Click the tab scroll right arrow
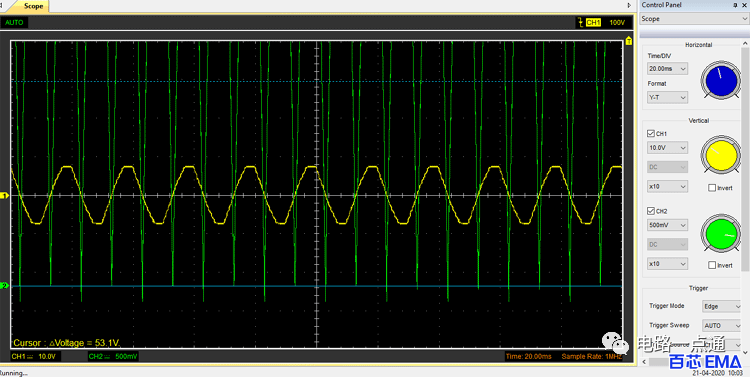Image resolution: width=750 pixels, height=377 pixels. click(629, 6)
